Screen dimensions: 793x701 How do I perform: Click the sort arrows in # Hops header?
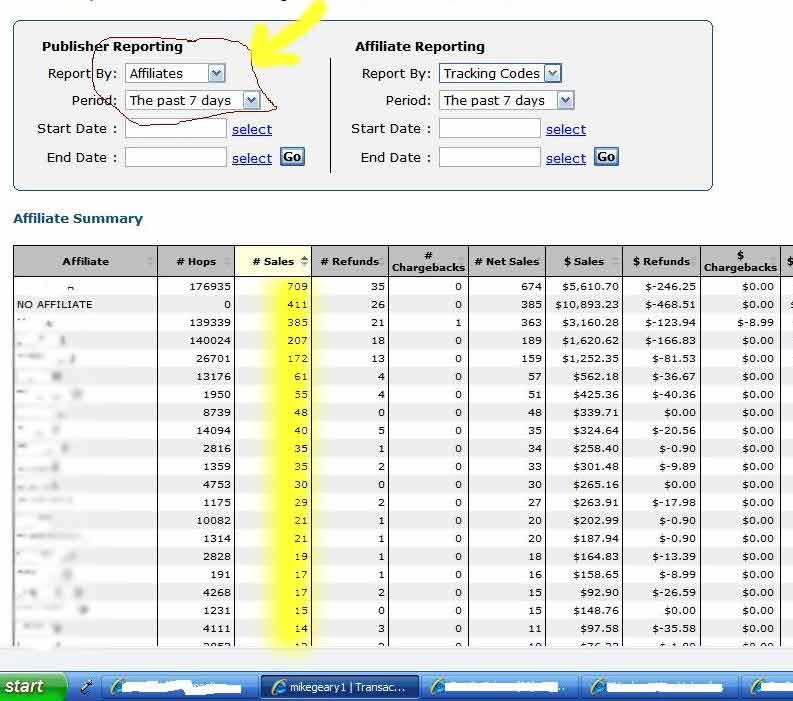coord(228,261)
